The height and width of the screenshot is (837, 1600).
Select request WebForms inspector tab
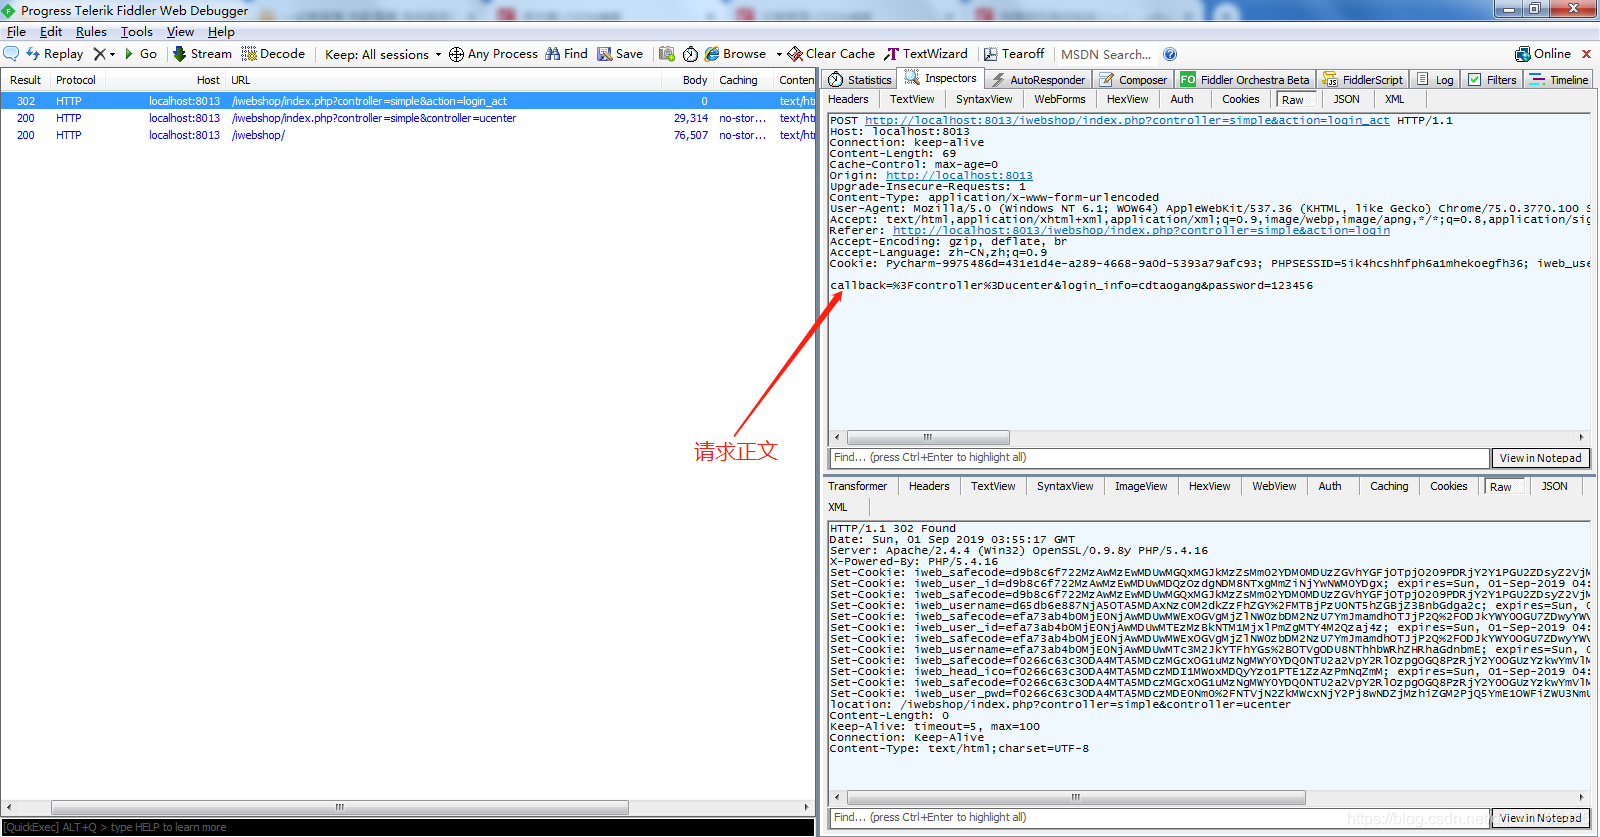click(1060, 99)
